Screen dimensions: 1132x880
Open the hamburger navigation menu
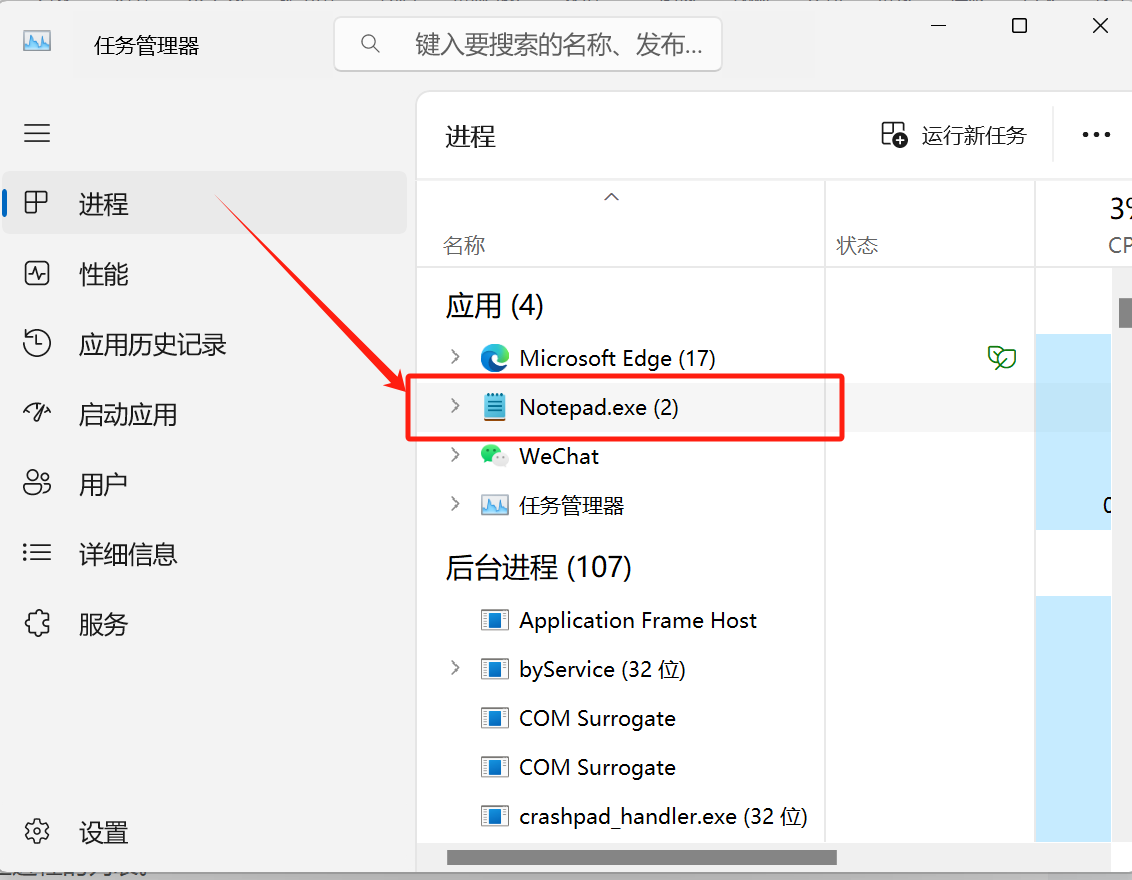pos(37,133)
